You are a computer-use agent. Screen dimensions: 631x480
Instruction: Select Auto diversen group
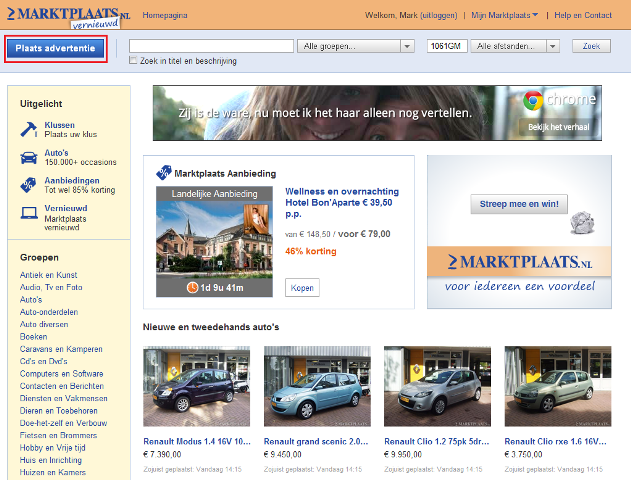(44, 324)
